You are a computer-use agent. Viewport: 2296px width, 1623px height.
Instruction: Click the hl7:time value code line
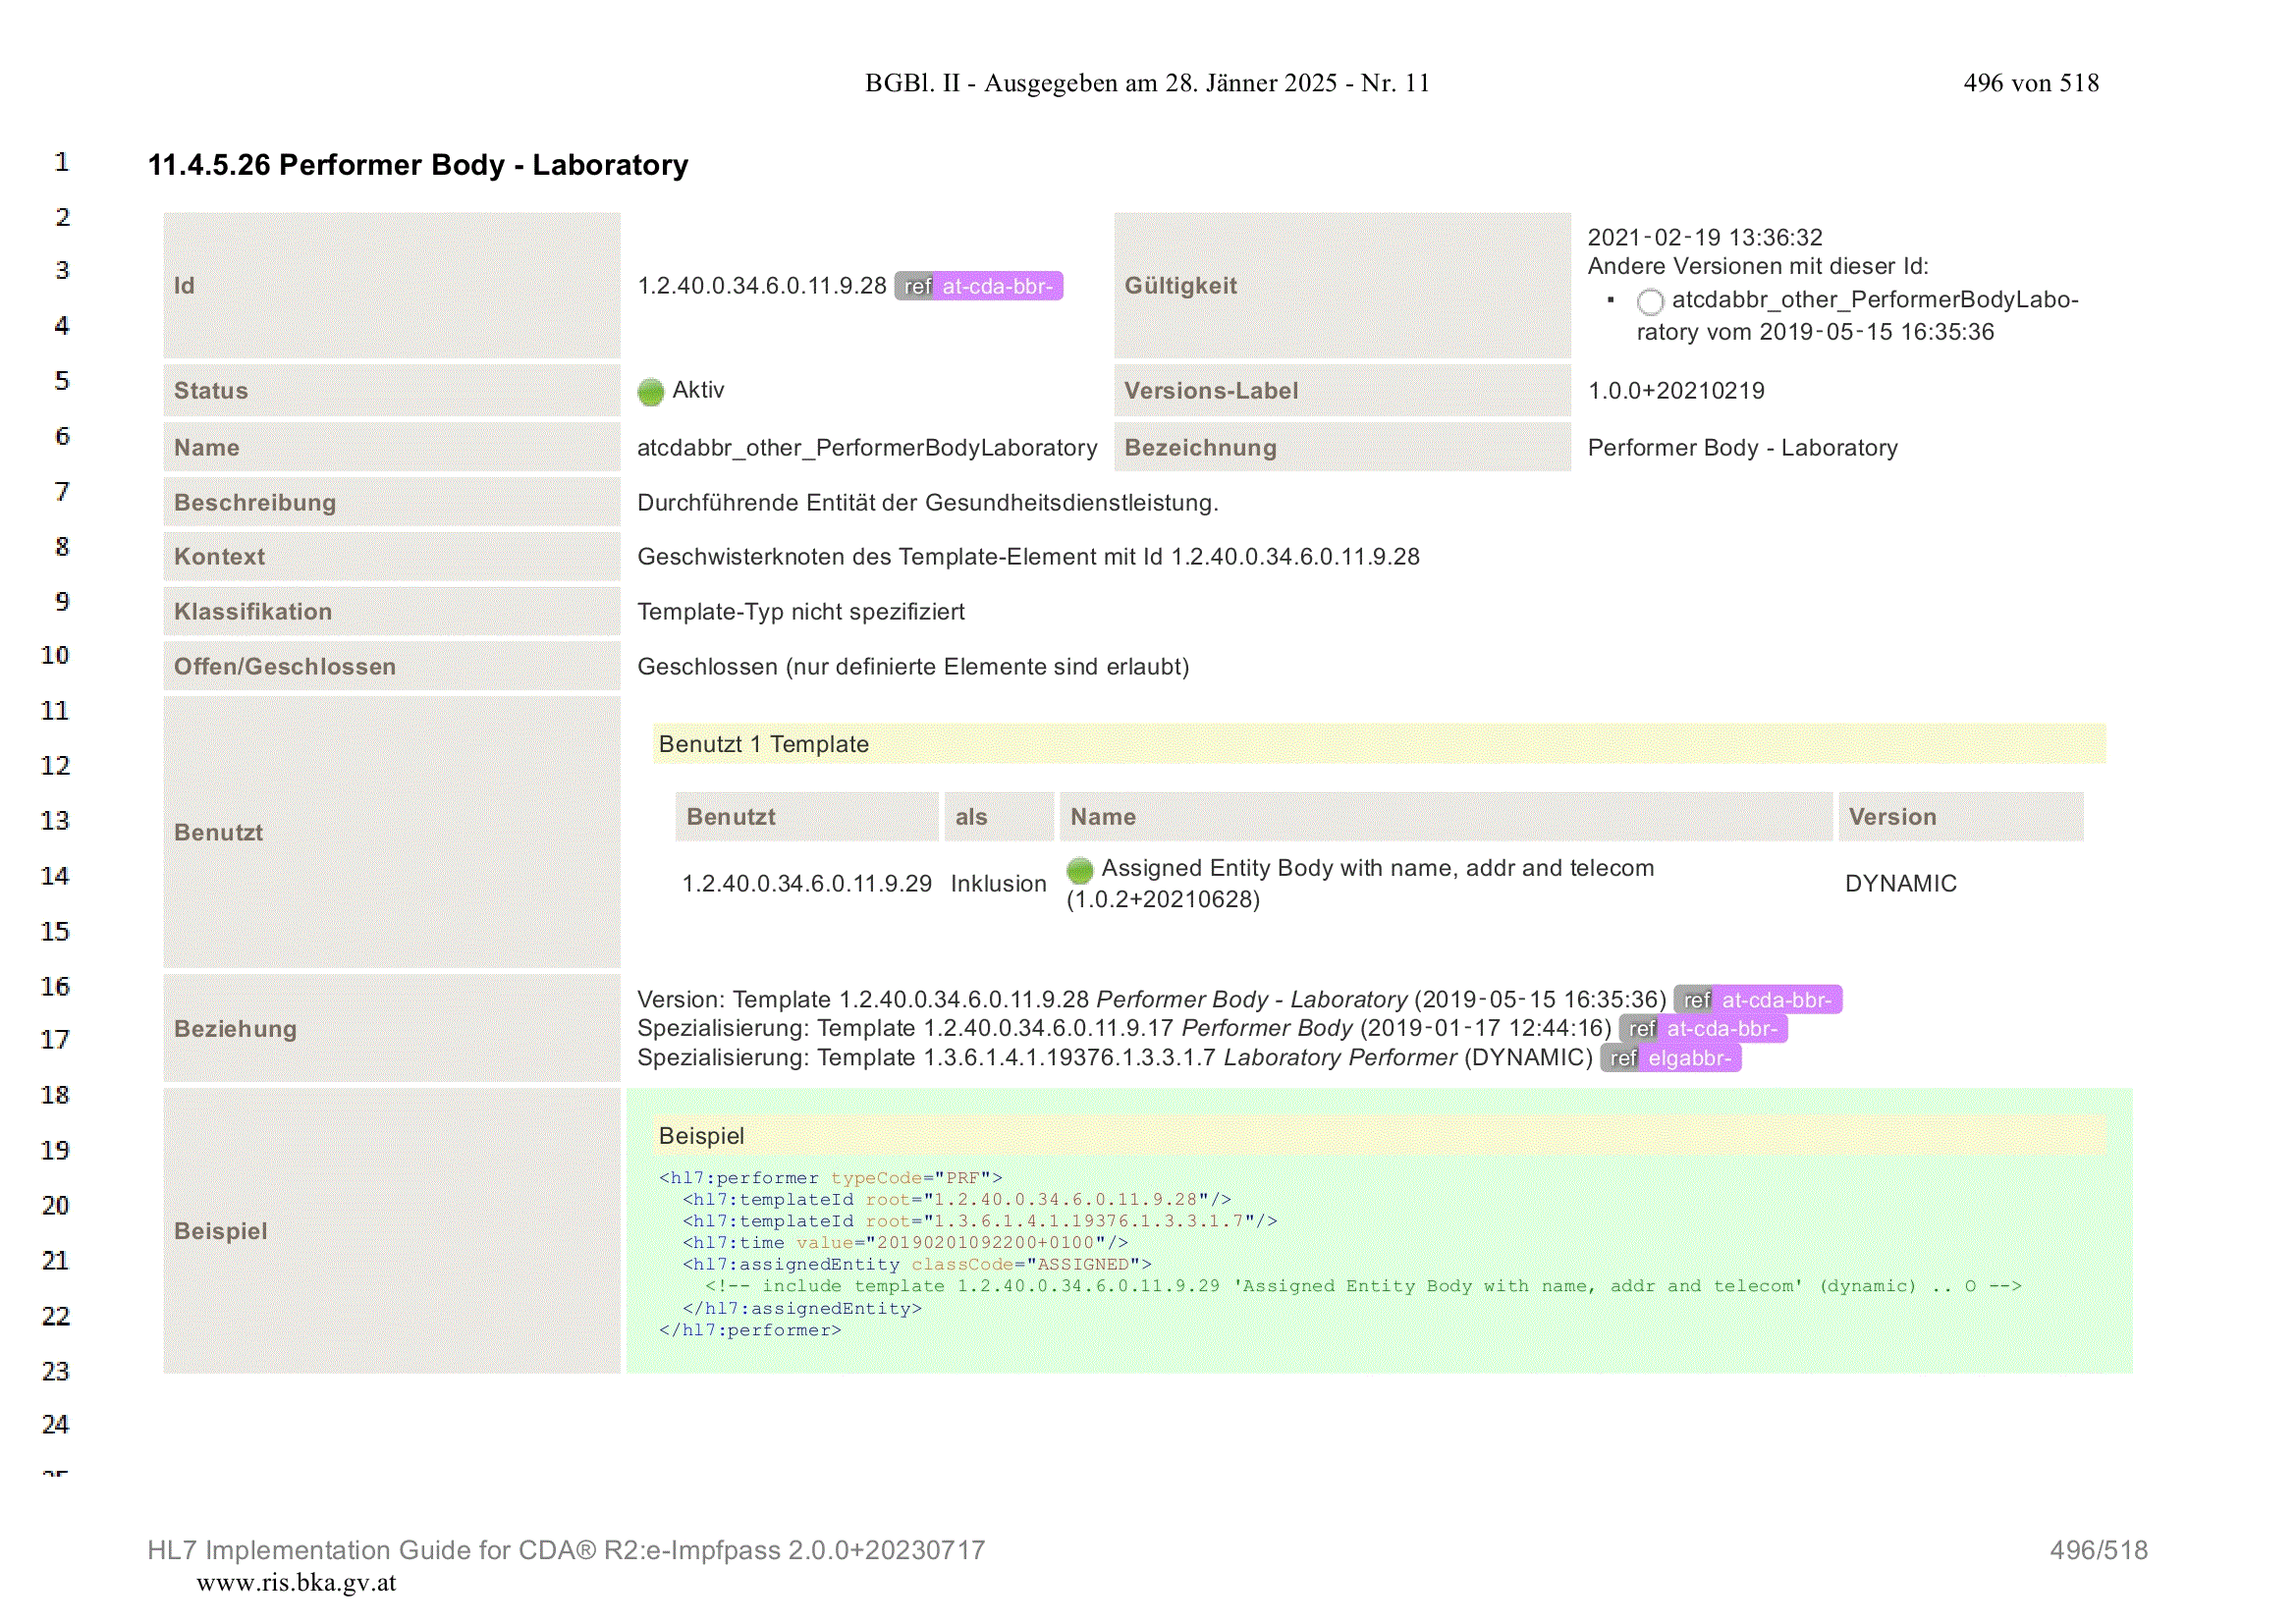[905, 1243]
